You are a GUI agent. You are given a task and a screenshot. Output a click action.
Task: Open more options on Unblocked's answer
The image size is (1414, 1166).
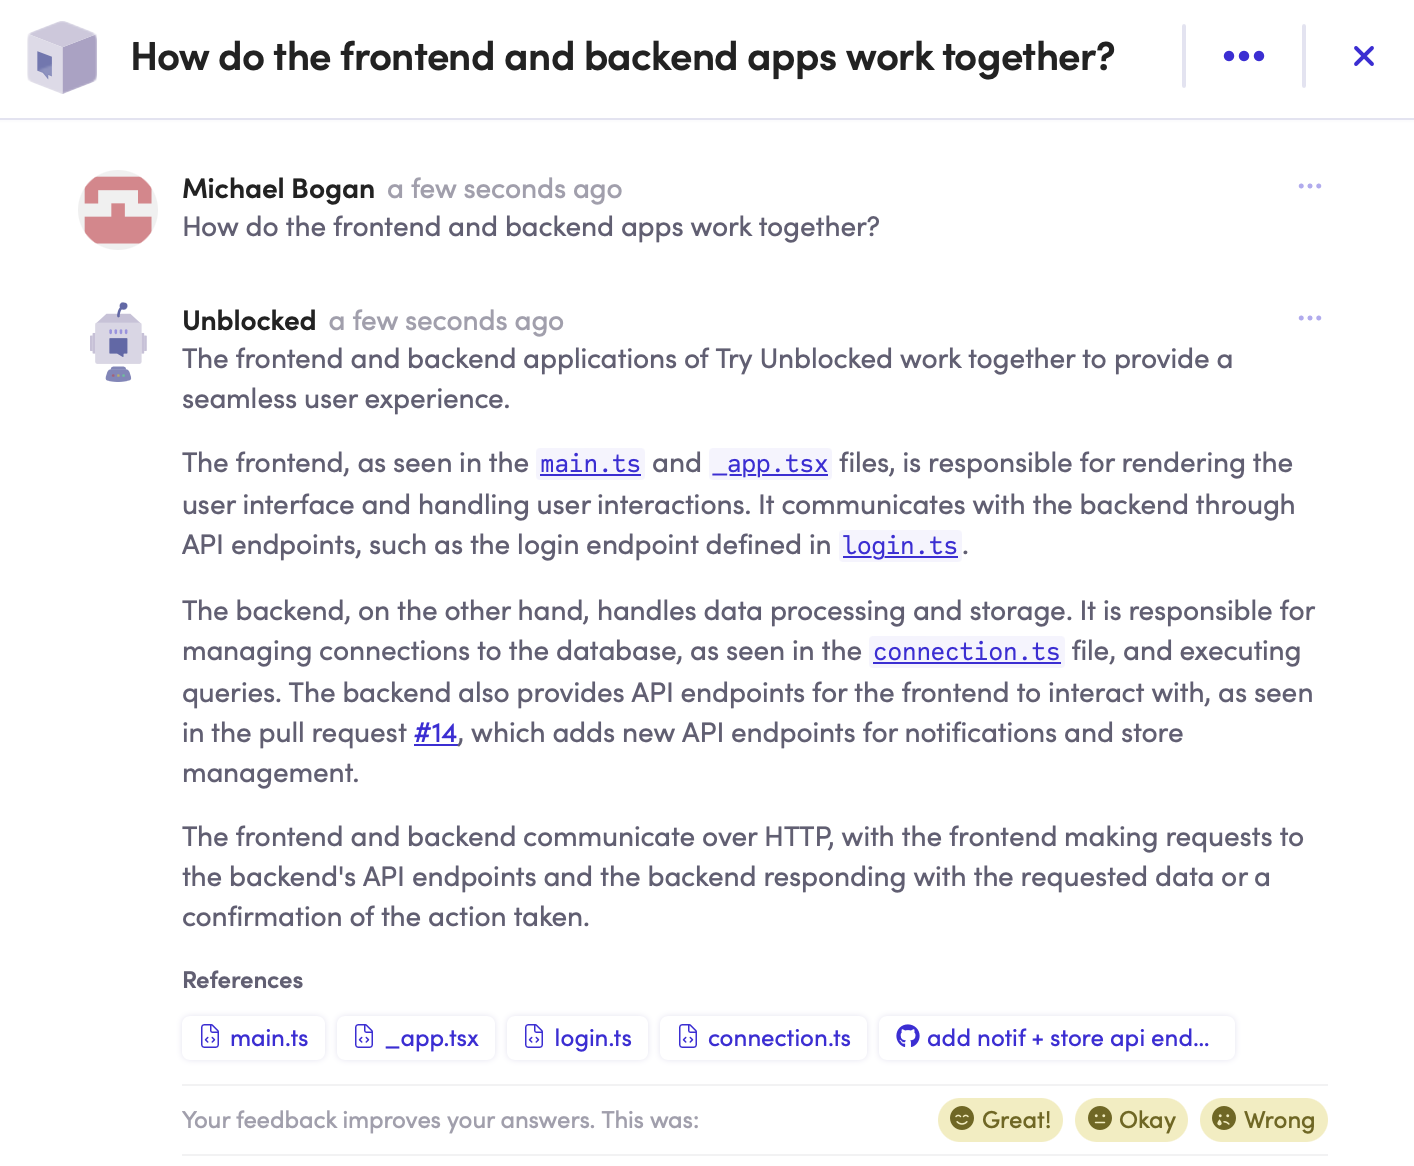1309,319
